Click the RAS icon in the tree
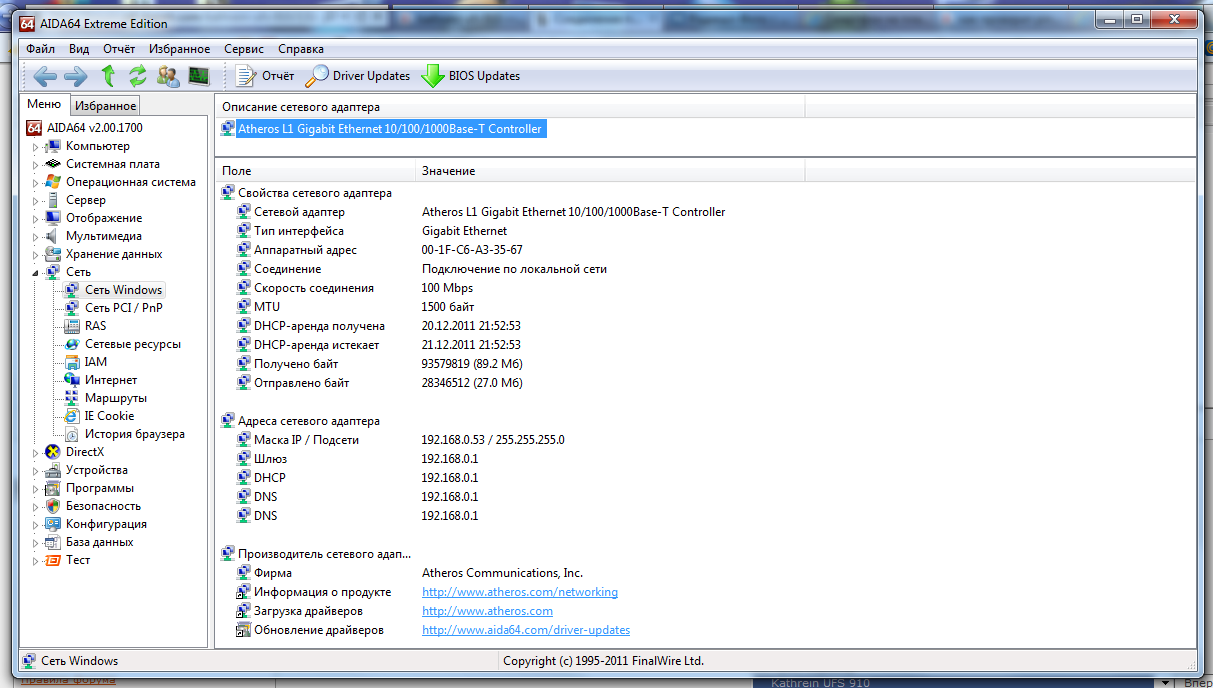The width and height of the screenshot is (1213, 688). coord(72,326)
